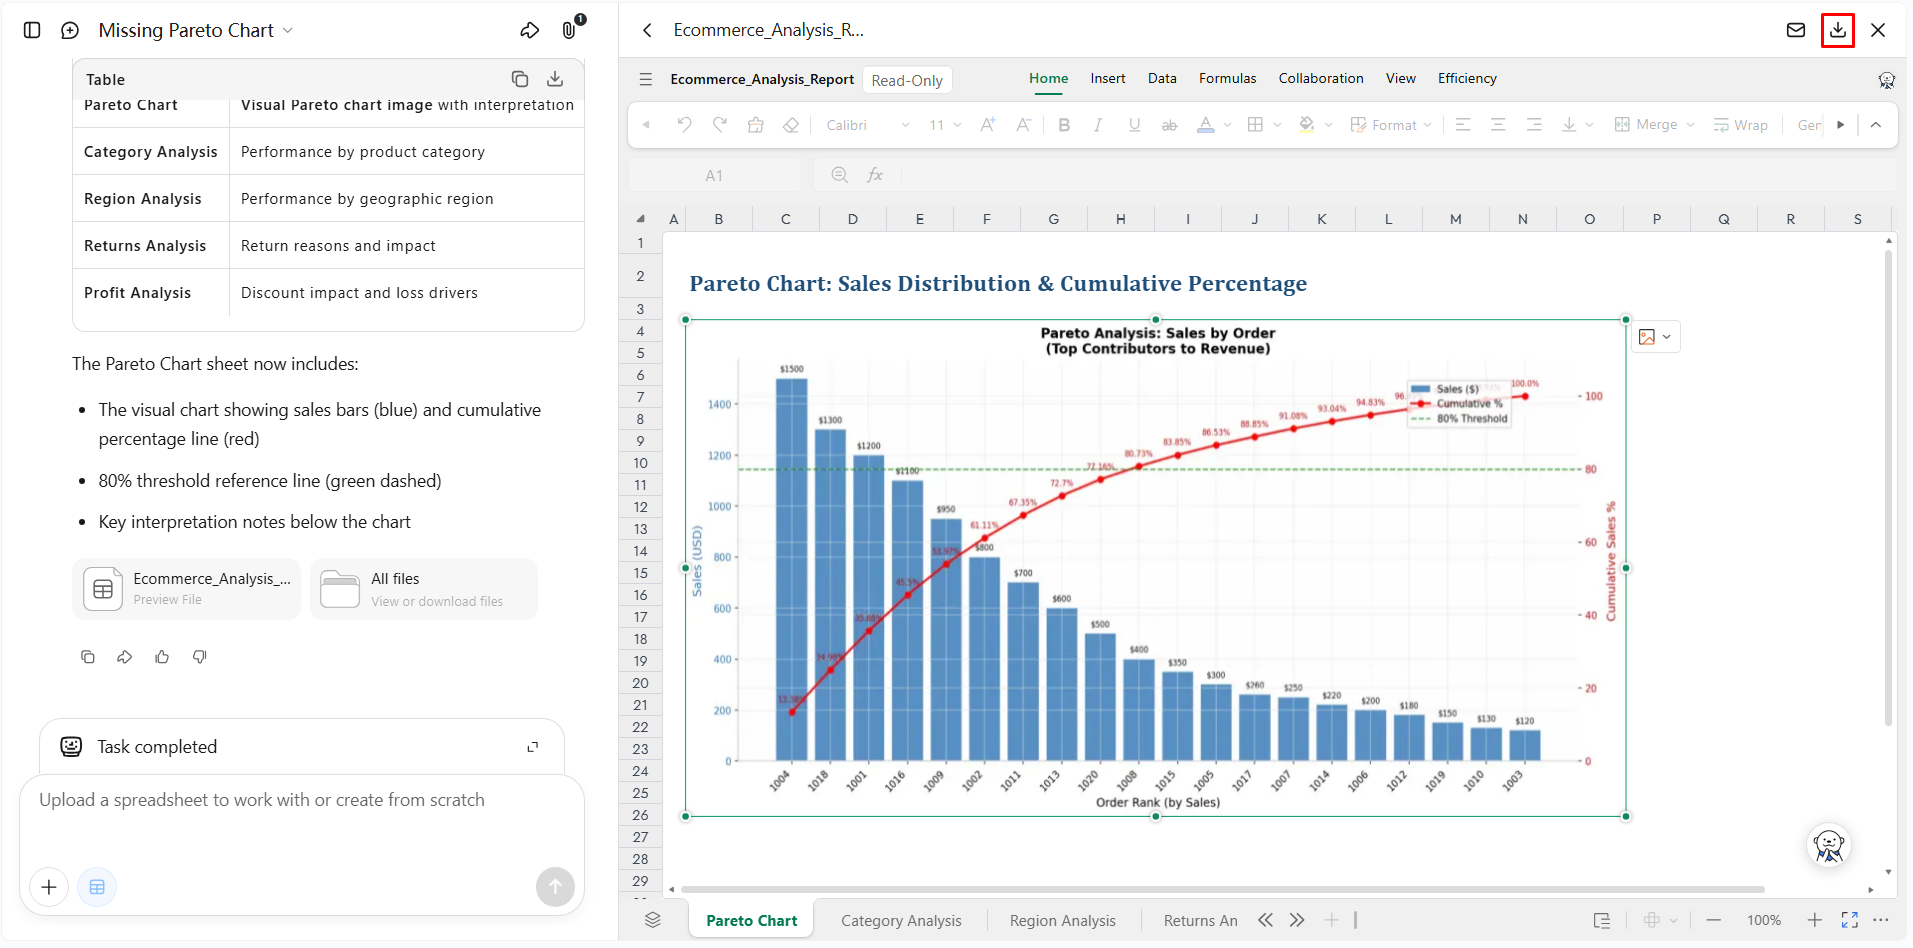Toggle Bold formatting in the toolbar
The width and height of the screenshot is (1913, 948).
[1064, 125]
